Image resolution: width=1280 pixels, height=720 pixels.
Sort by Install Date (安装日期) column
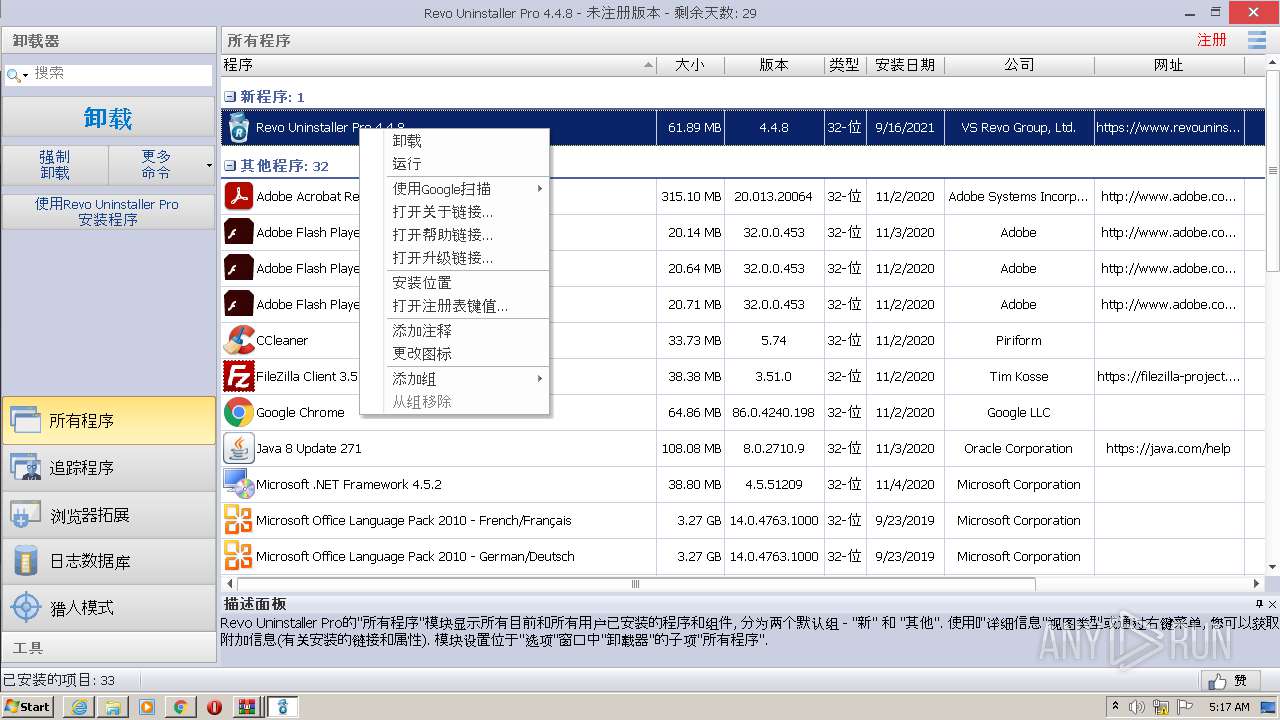point(905,65)
